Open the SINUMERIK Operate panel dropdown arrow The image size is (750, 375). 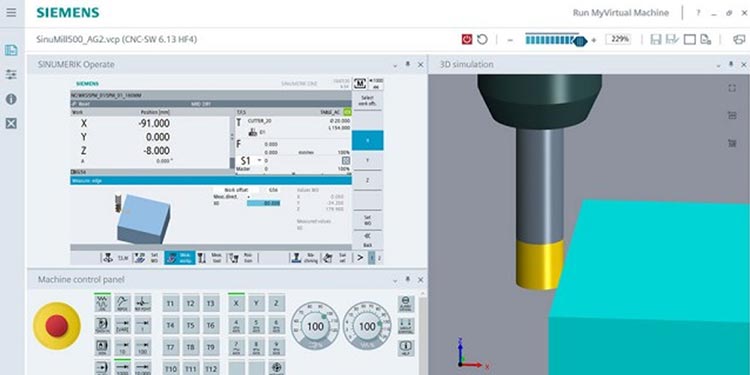(396, 65)
